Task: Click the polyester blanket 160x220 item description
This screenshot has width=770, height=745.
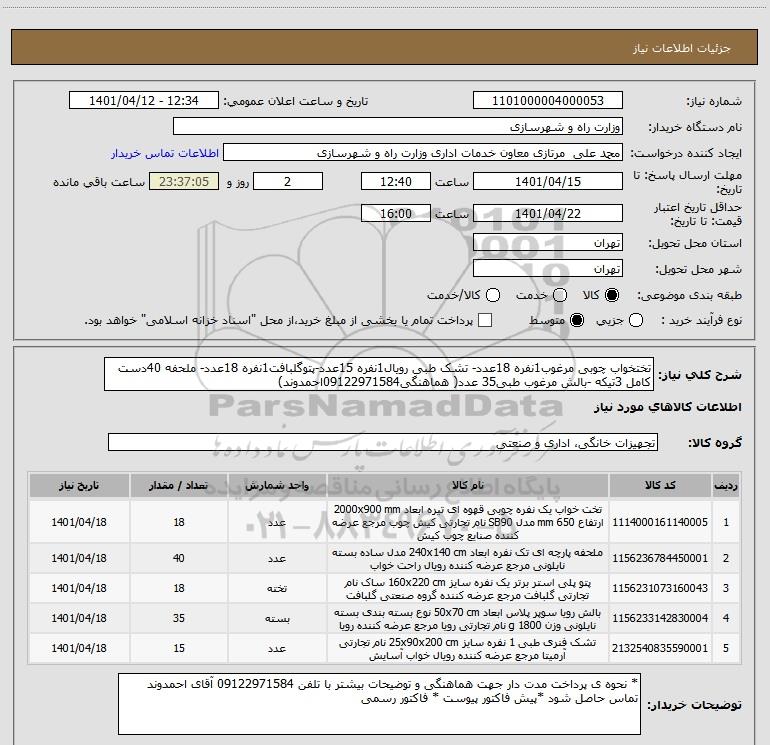Action: (468, 588)
